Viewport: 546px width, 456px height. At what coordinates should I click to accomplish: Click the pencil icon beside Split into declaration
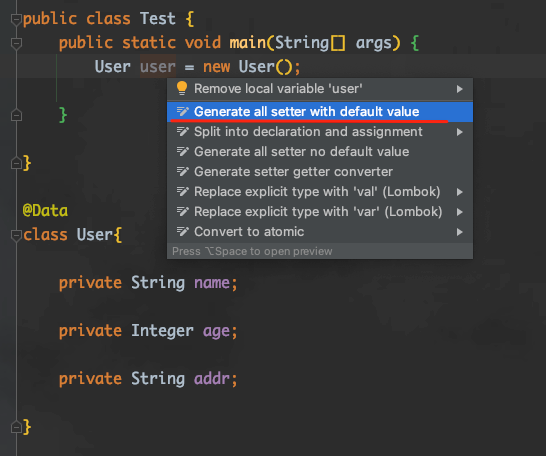182,132
